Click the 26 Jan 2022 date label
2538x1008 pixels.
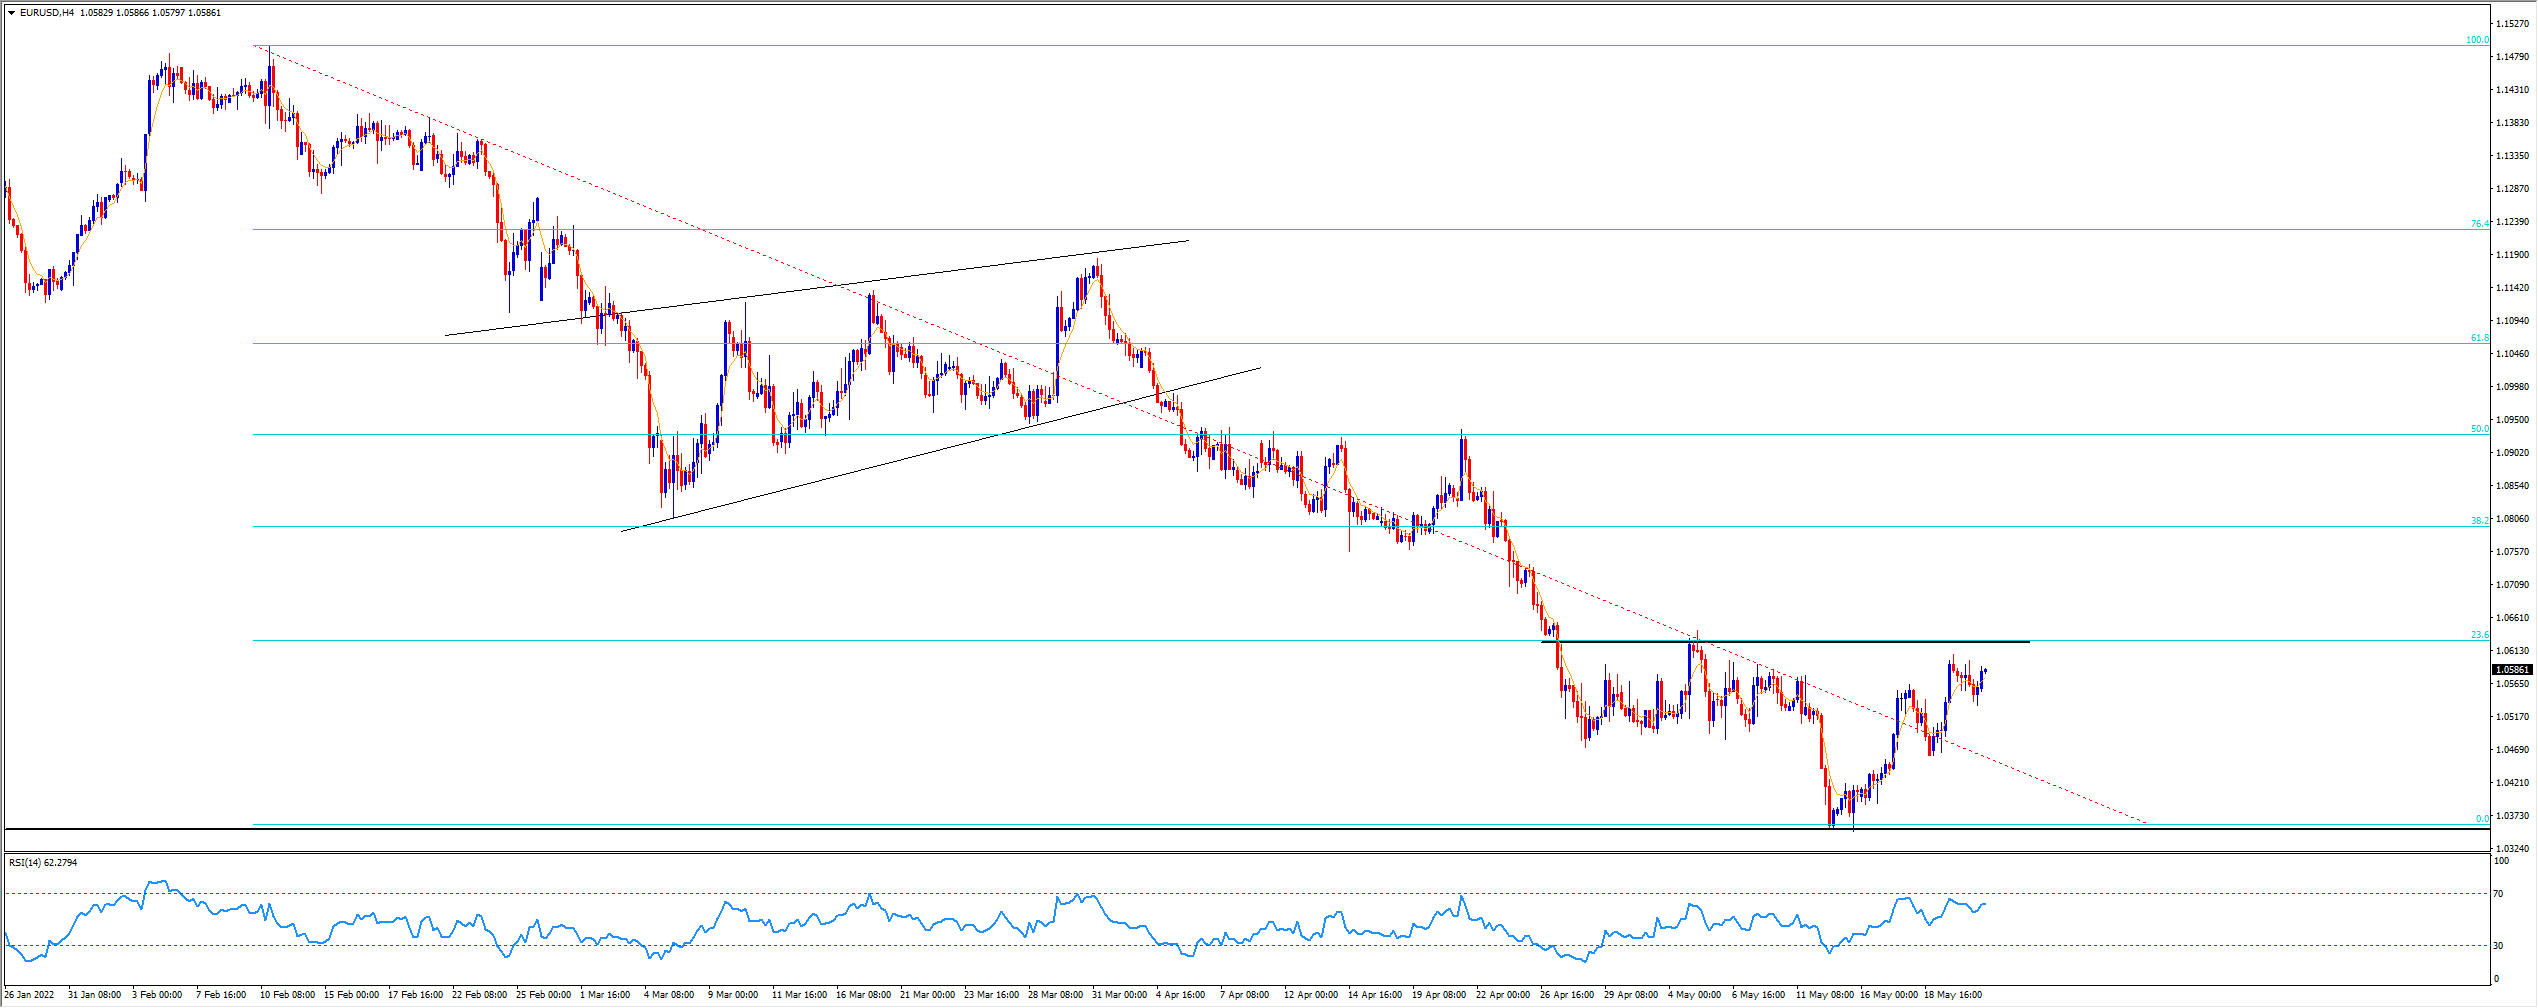coord(30,995)
